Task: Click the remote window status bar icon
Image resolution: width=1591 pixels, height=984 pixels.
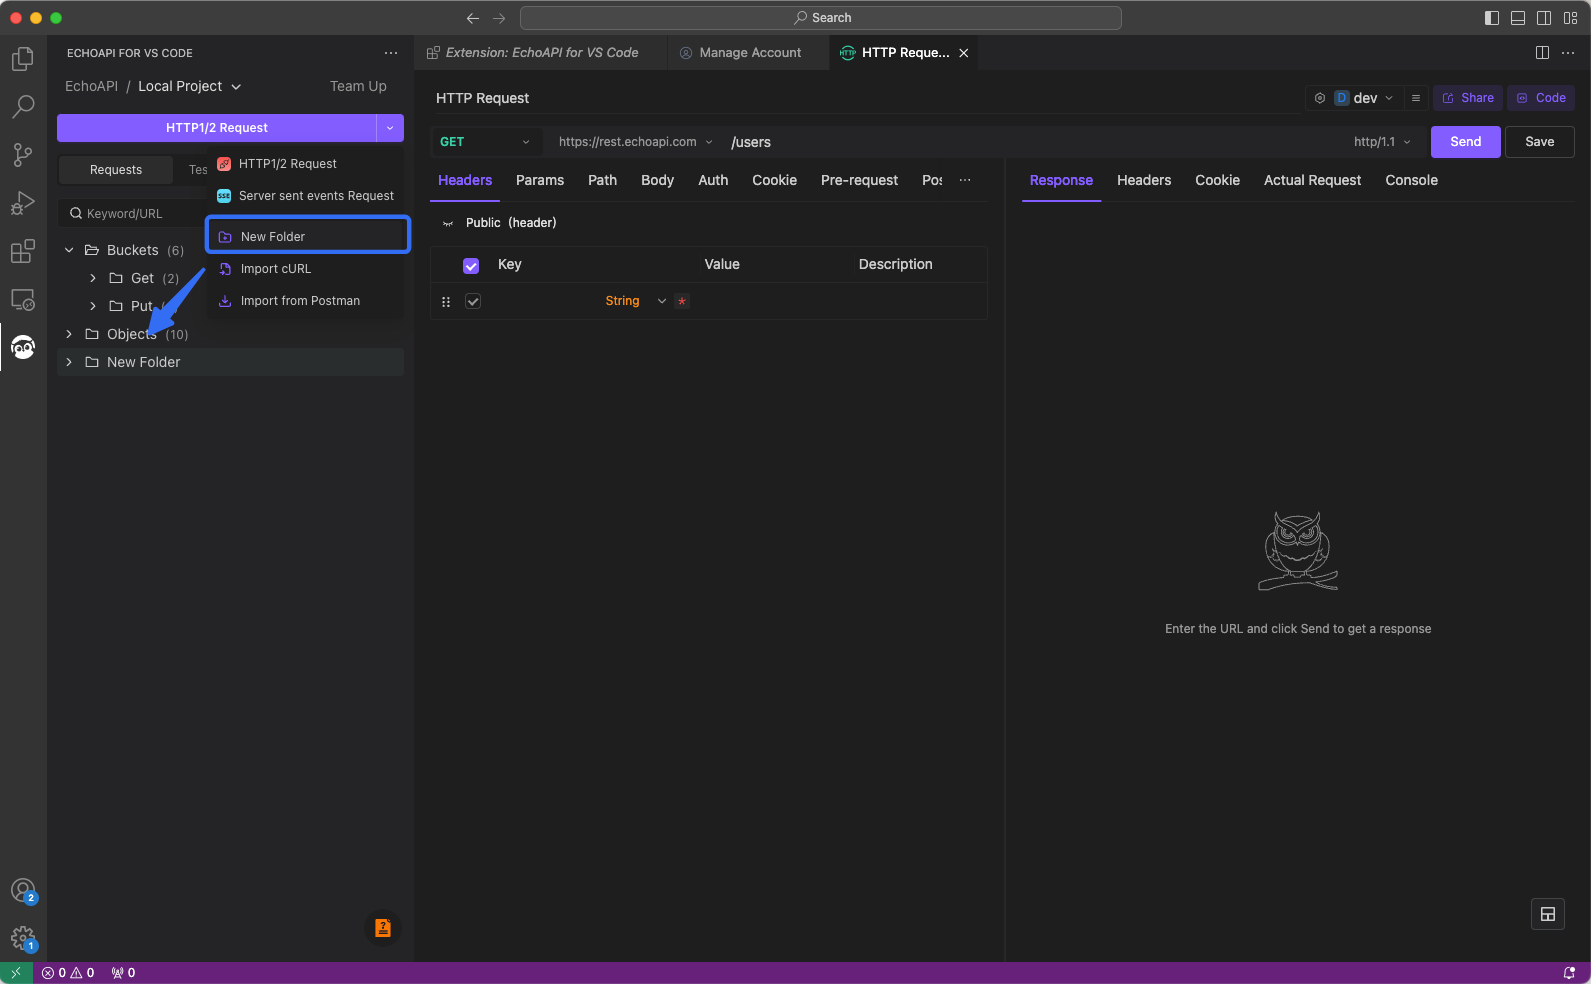Action: point(16,973)
